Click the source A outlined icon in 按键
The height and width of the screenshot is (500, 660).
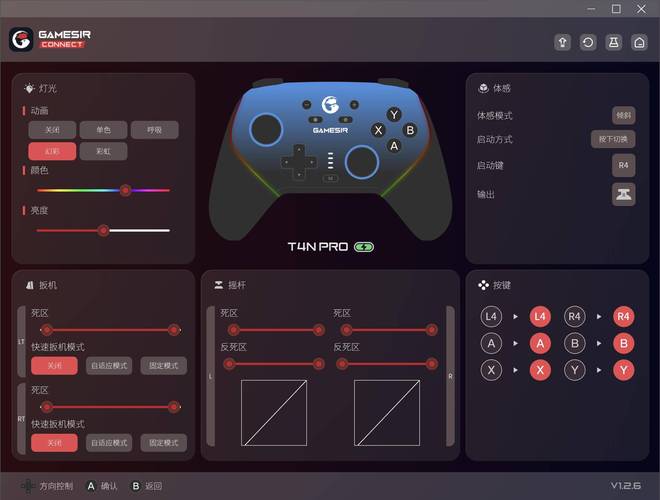click(491, 343)
